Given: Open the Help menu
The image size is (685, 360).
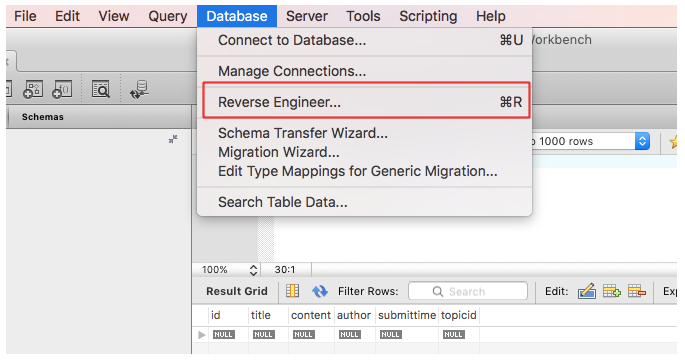Looking at the screenshot, I should pos(491,16).
